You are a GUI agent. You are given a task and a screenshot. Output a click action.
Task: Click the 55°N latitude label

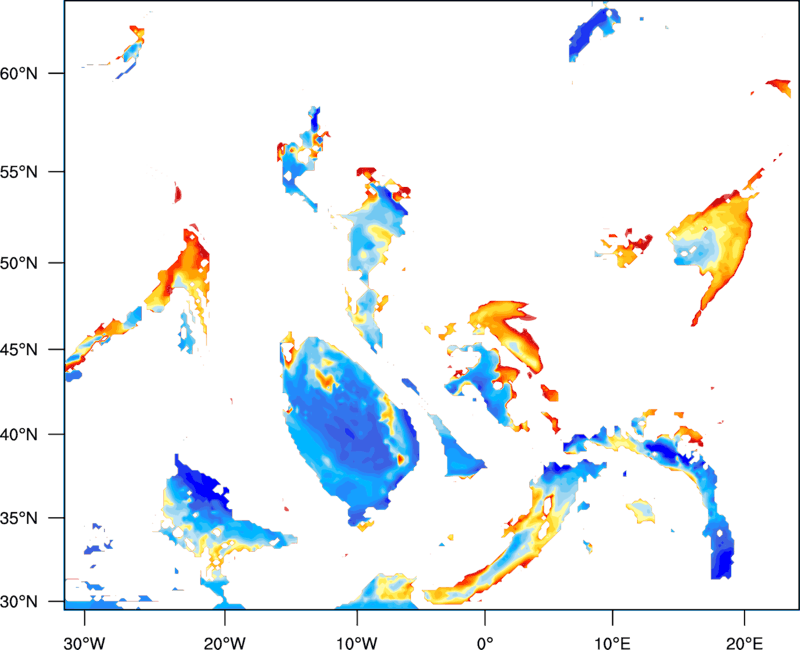[x=19, y=172]
